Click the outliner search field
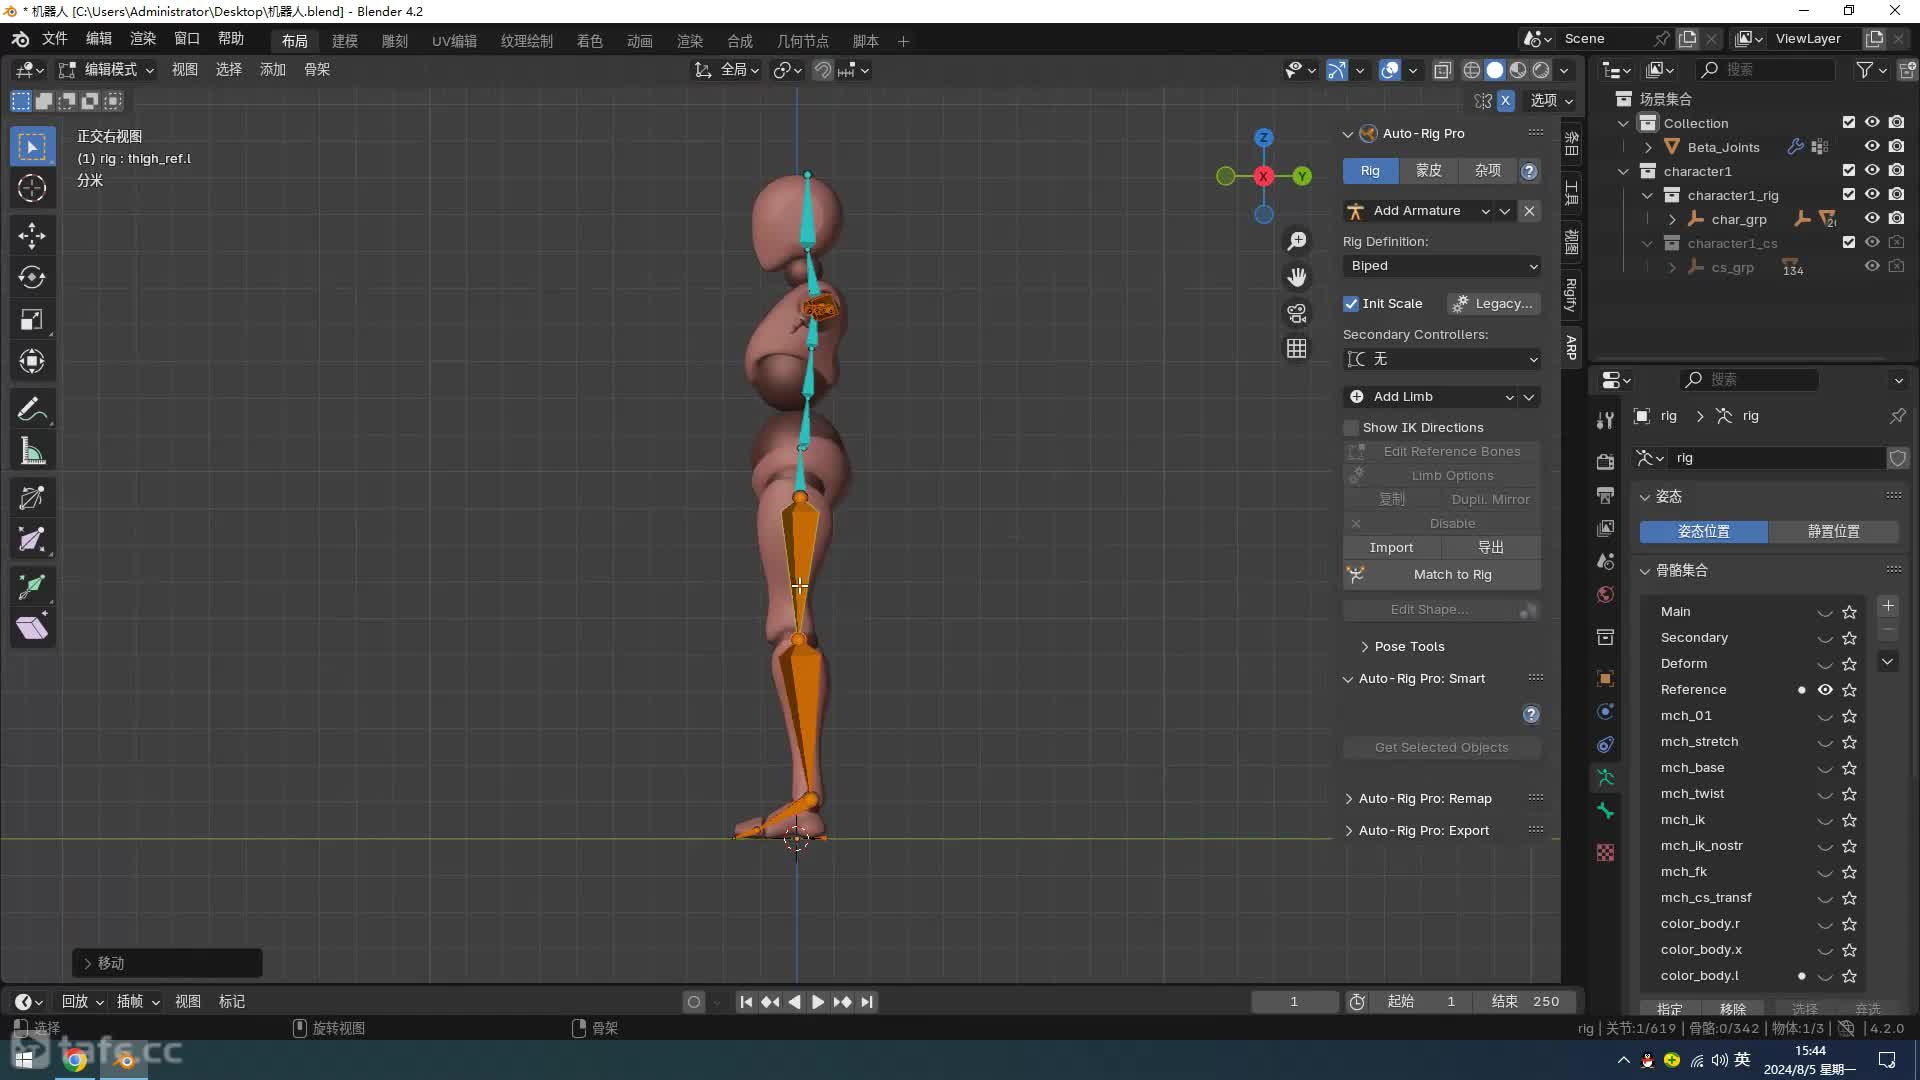The height and width of the screenshot is (1080, 1920). 1765,70
